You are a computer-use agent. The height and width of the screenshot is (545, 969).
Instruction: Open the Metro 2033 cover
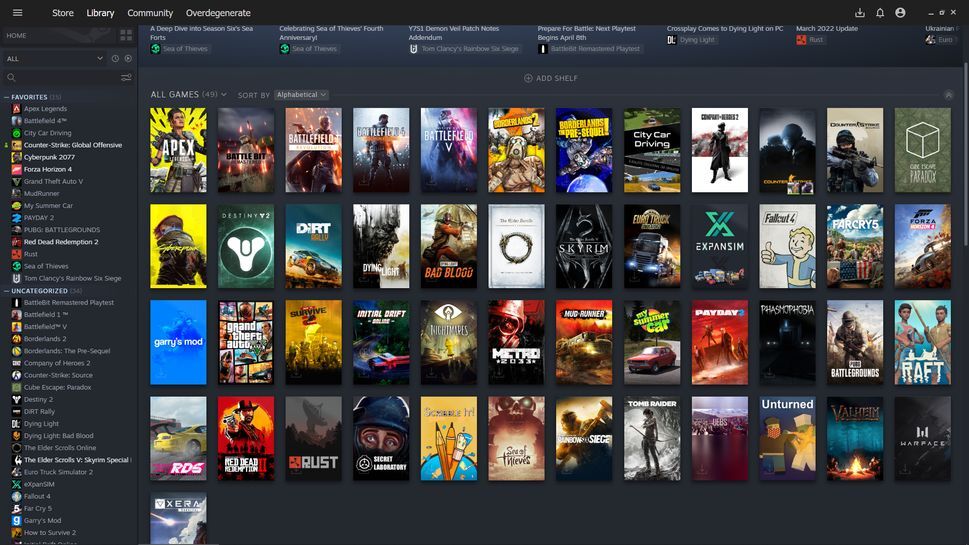517,342
